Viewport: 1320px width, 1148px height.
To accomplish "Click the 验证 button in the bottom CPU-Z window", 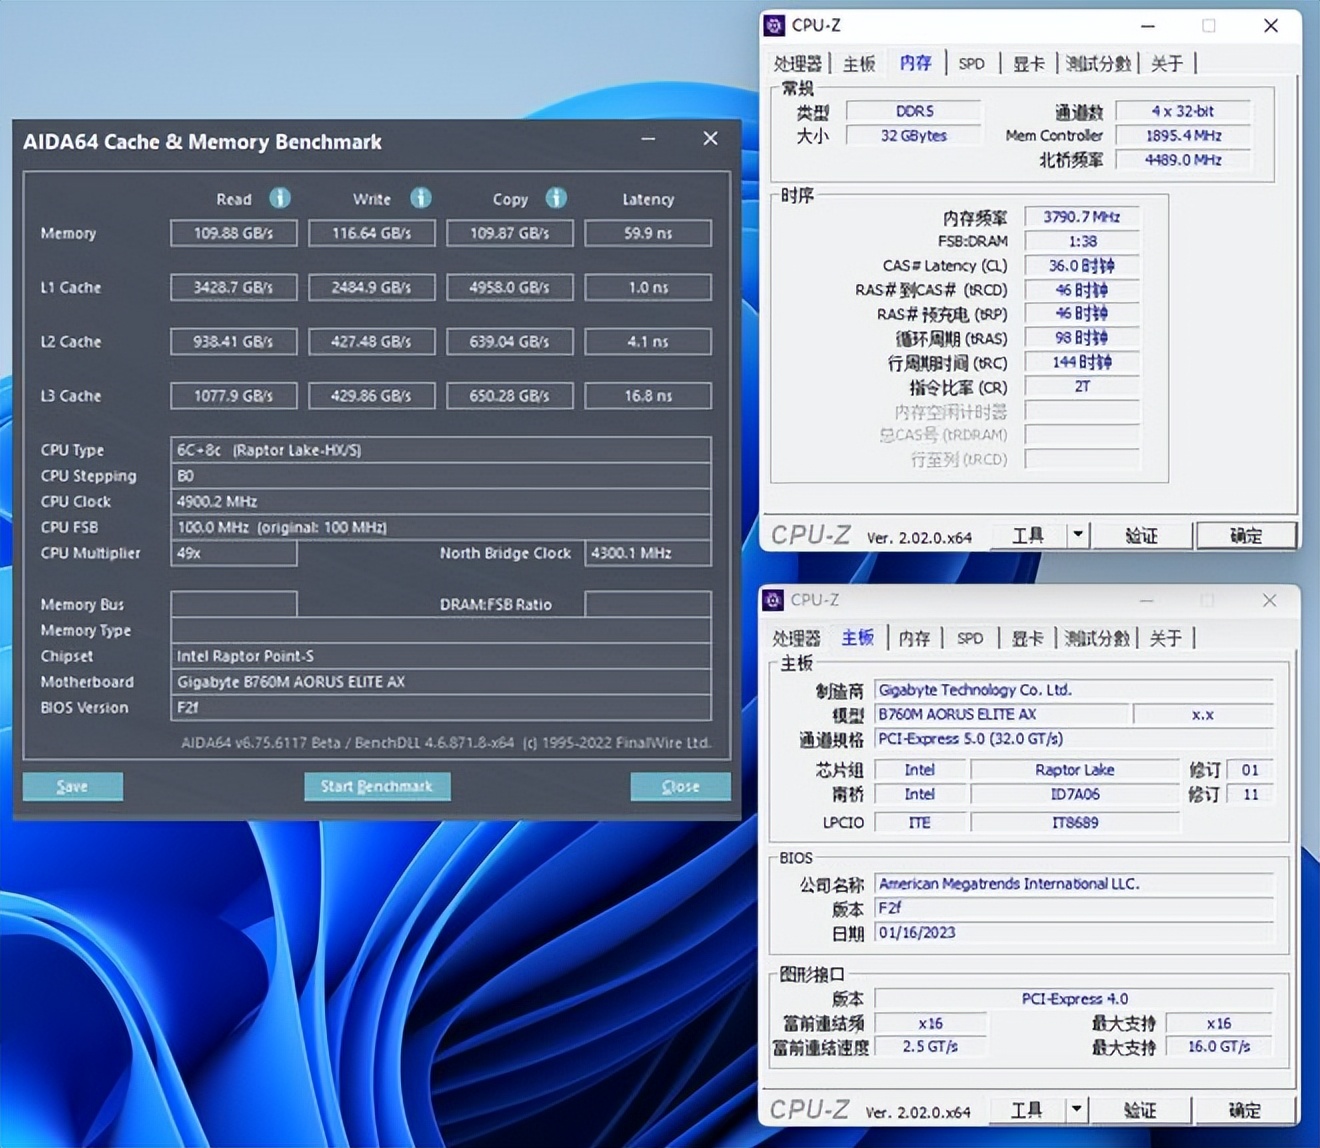I will tap(1140, 1110).
